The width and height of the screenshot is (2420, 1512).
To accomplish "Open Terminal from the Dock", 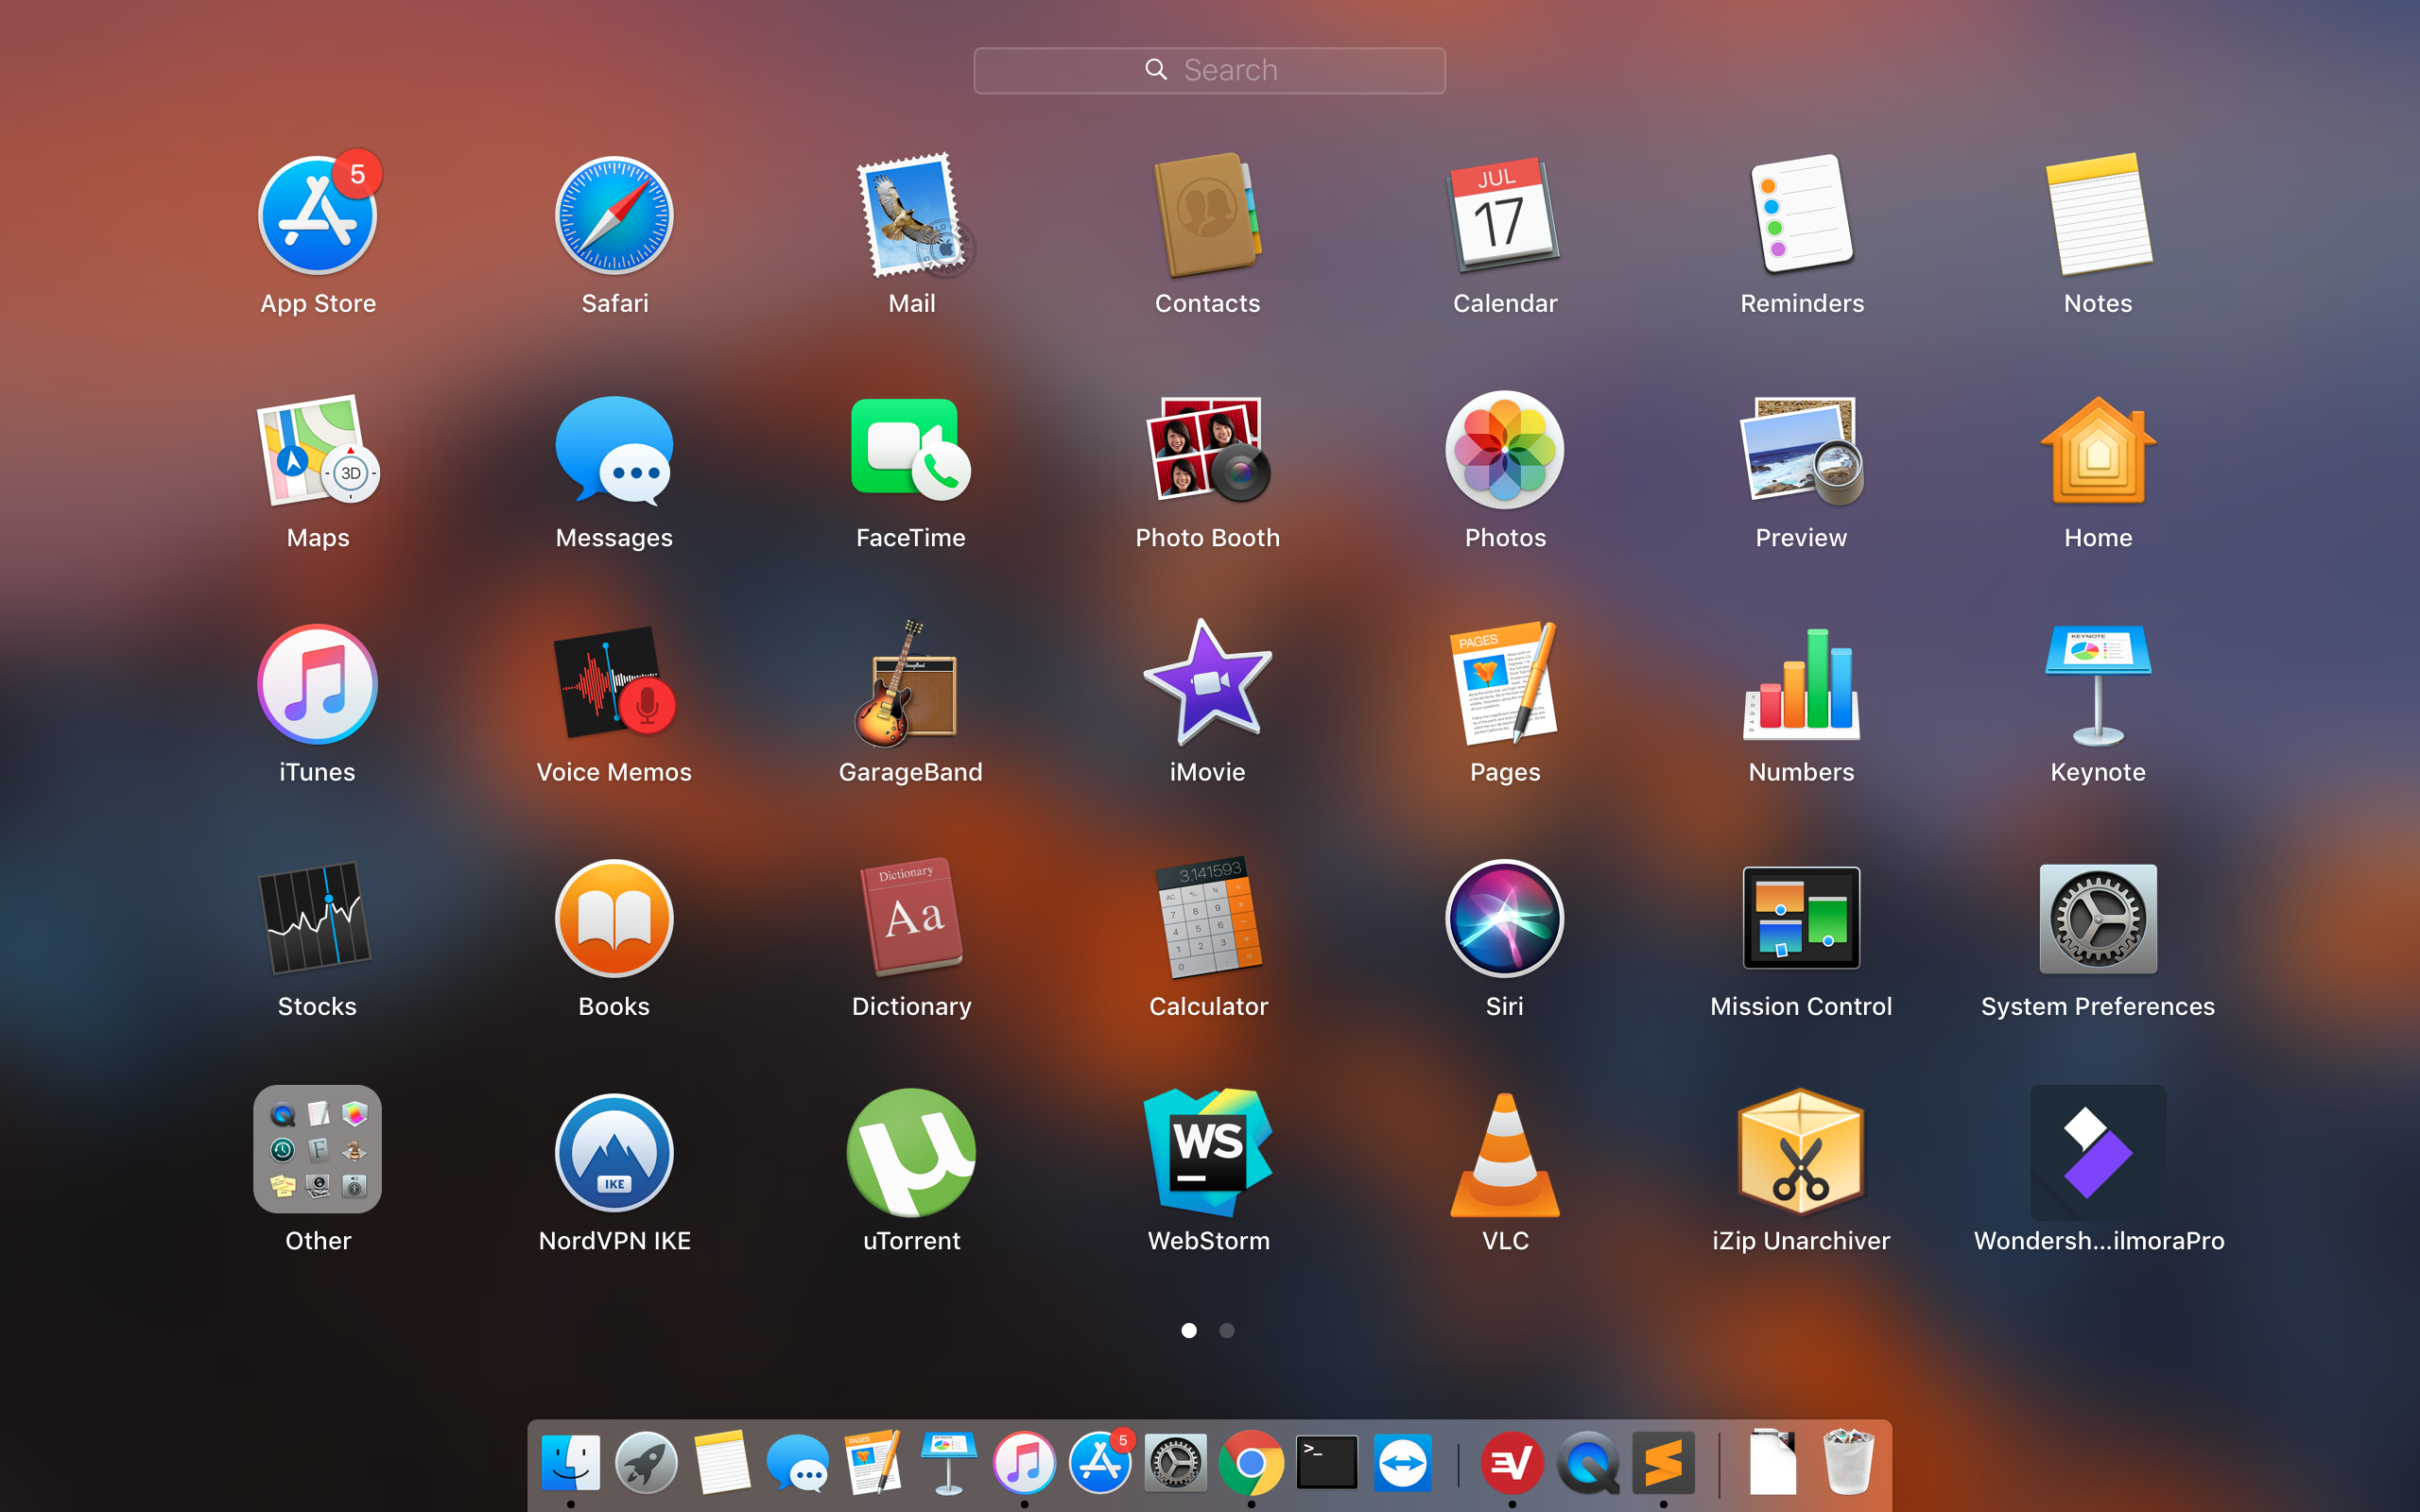I will point(1327,1462).
